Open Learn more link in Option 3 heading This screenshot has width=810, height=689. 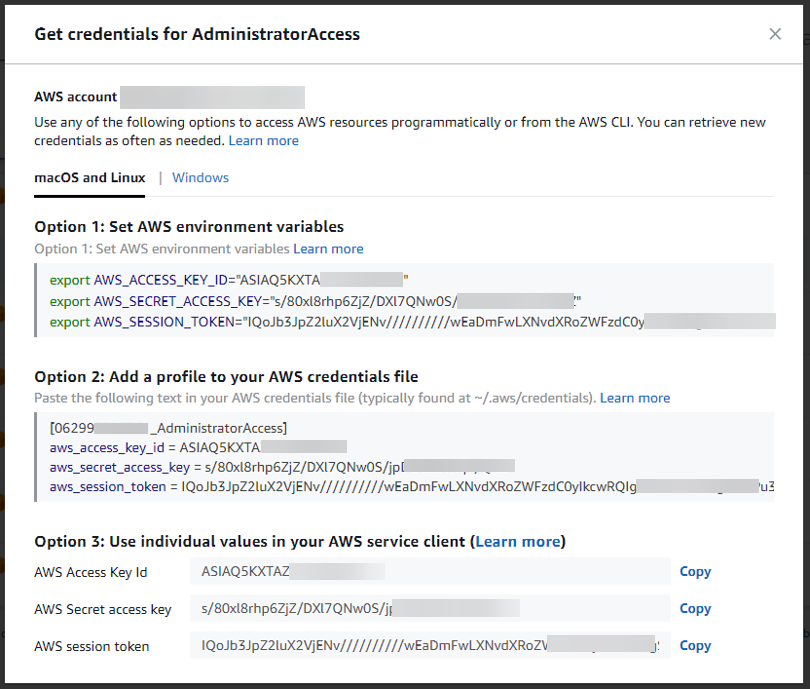click(518, 541)
